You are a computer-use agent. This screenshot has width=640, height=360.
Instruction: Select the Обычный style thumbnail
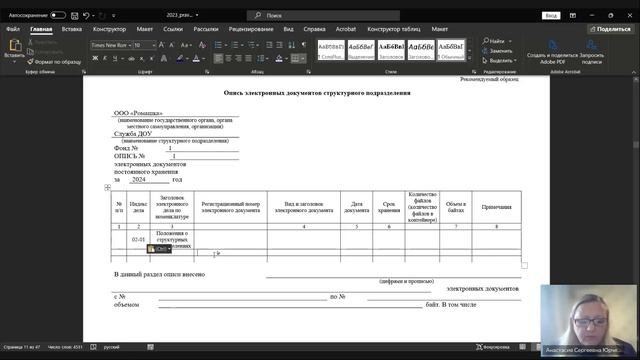point(451,50)
